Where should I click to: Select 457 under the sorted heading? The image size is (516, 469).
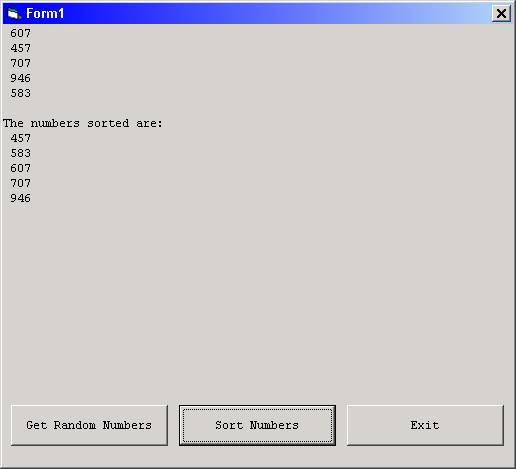20,138
